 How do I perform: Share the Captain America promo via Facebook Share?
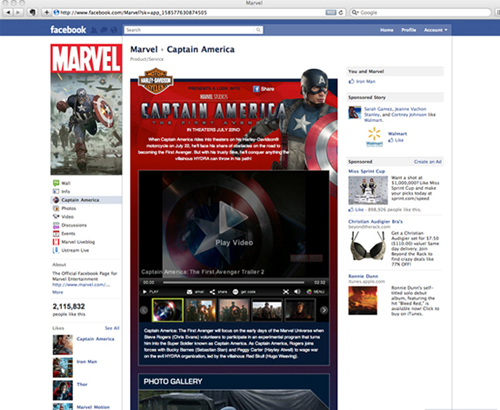(x=263, y=89)
